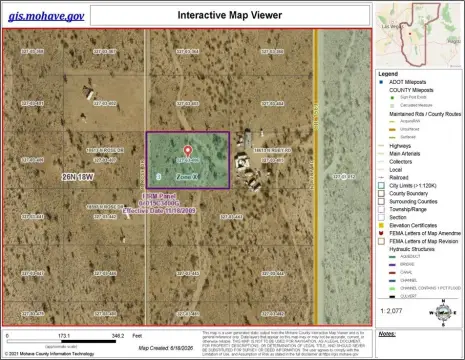Open the gis.mohave.gov link
This screenshot has width=465, height=360.
(46, 16)
